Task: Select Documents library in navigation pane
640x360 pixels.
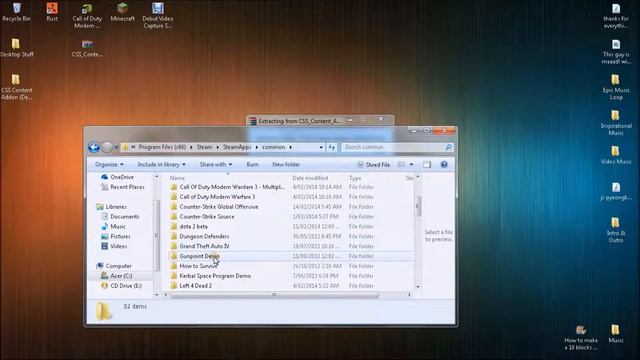Action: click(x=120, y=217)
